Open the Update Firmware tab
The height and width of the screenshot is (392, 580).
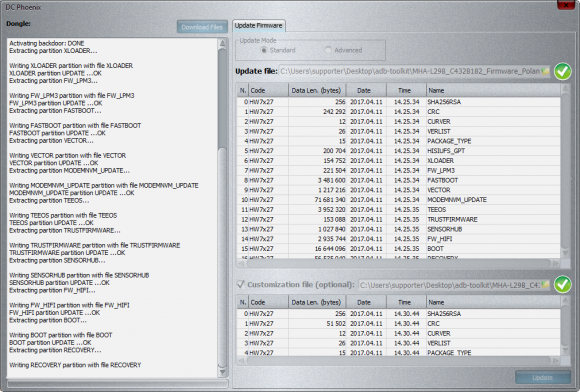(259, 26)
